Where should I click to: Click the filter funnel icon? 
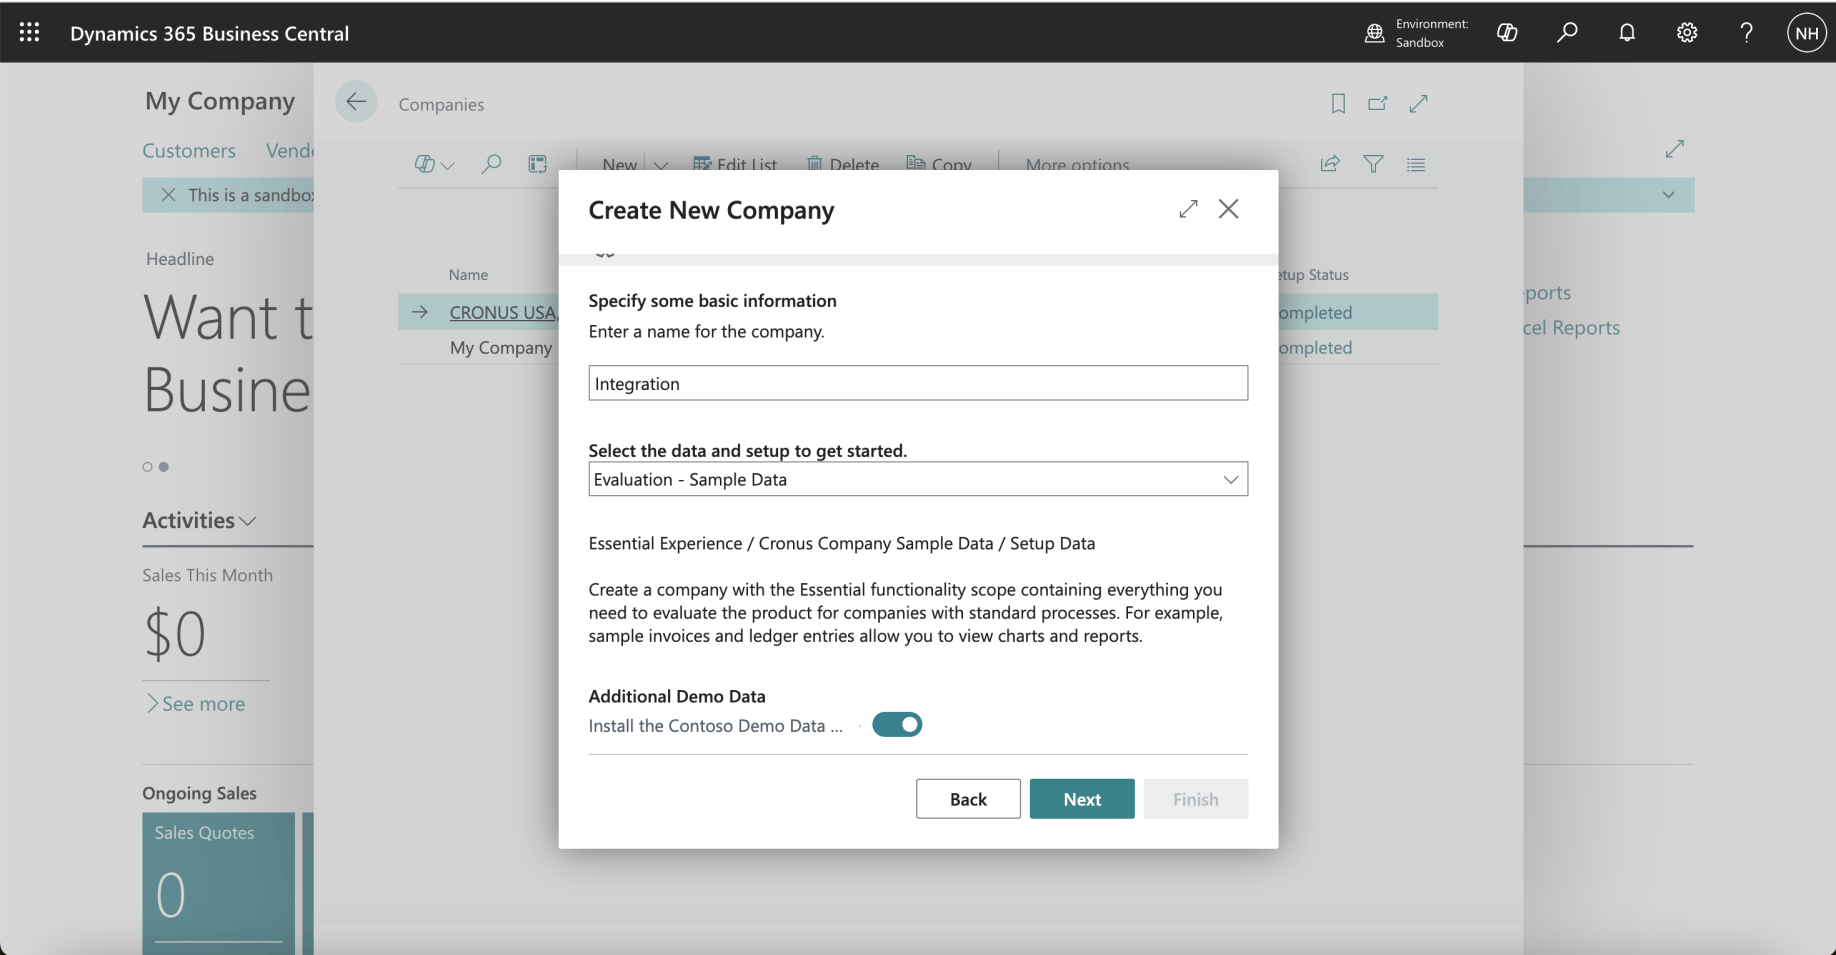click(x=1373, y=164)
